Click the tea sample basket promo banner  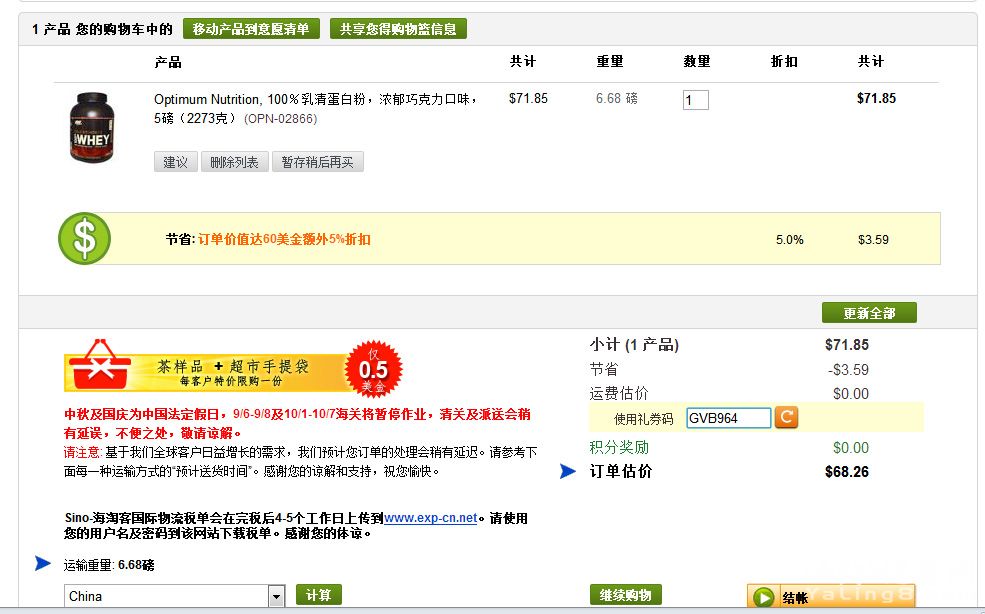point(233,368)
